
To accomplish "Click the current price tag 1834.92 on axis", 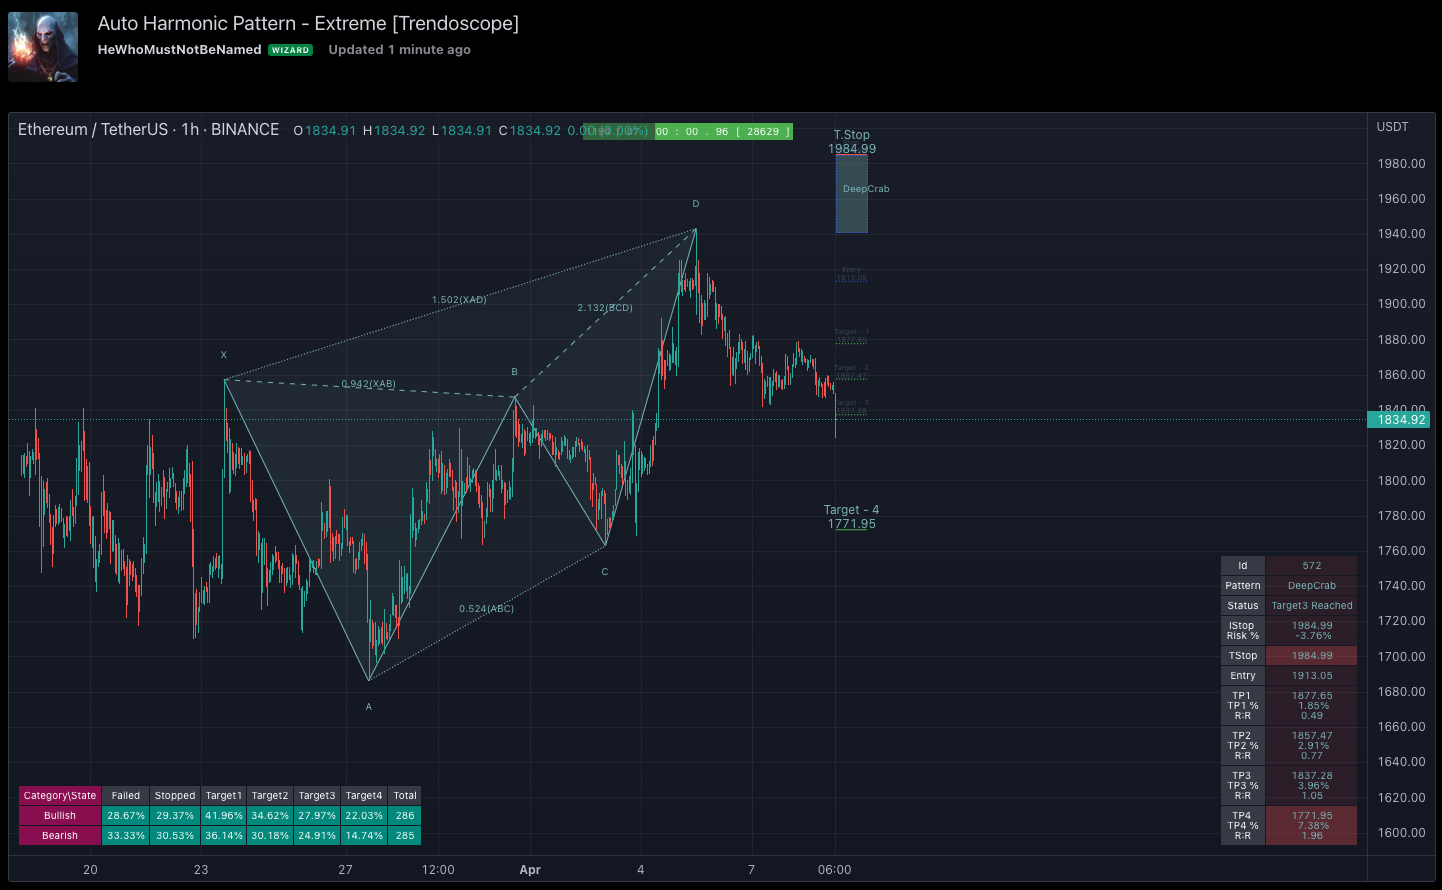I will [1398, 419].
